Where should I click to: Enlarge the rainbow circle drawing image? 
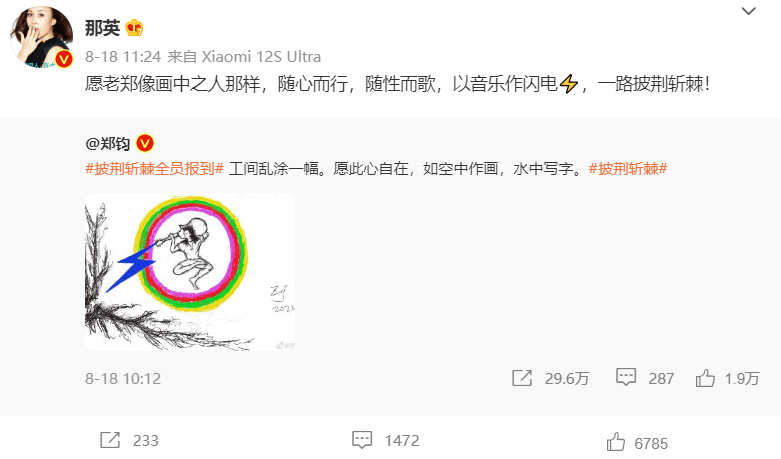coord(190,272)
